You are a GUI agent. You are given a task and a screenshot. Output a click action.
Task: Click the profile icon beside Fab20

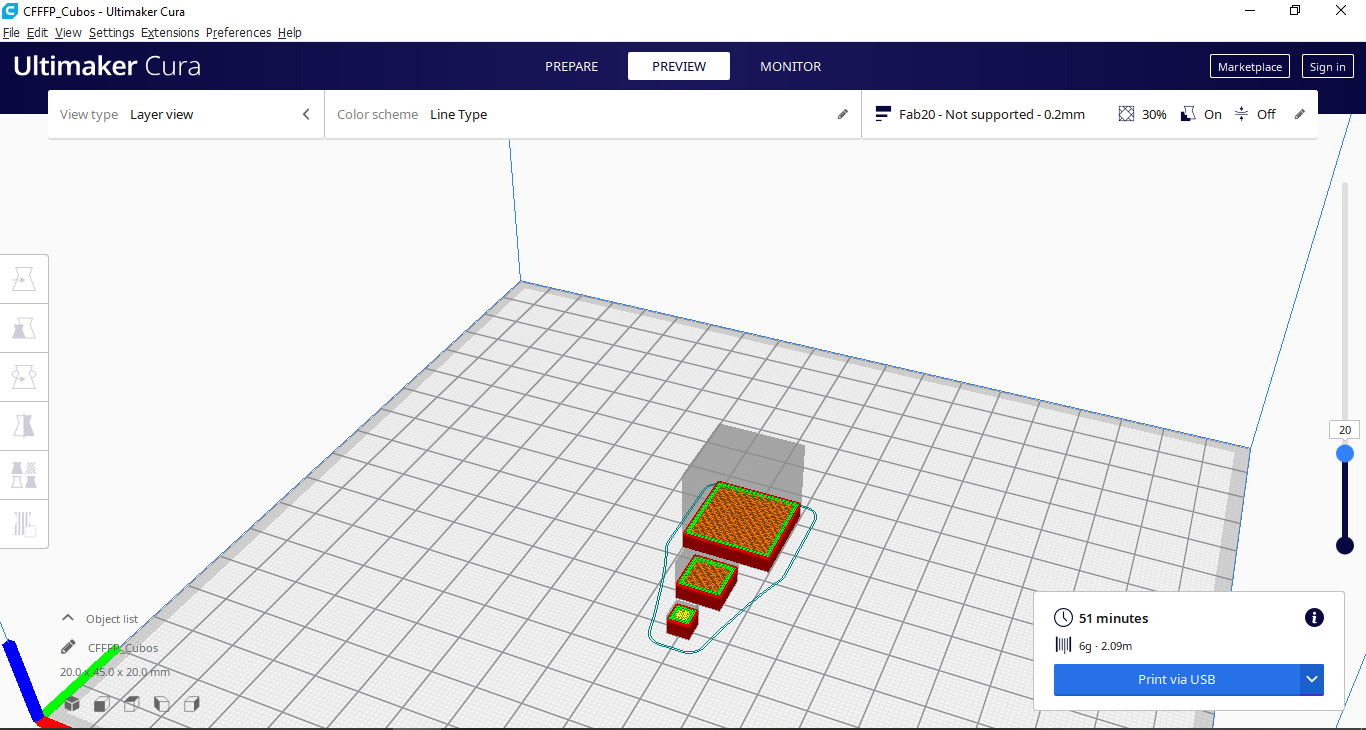click(x=882, y=115)
